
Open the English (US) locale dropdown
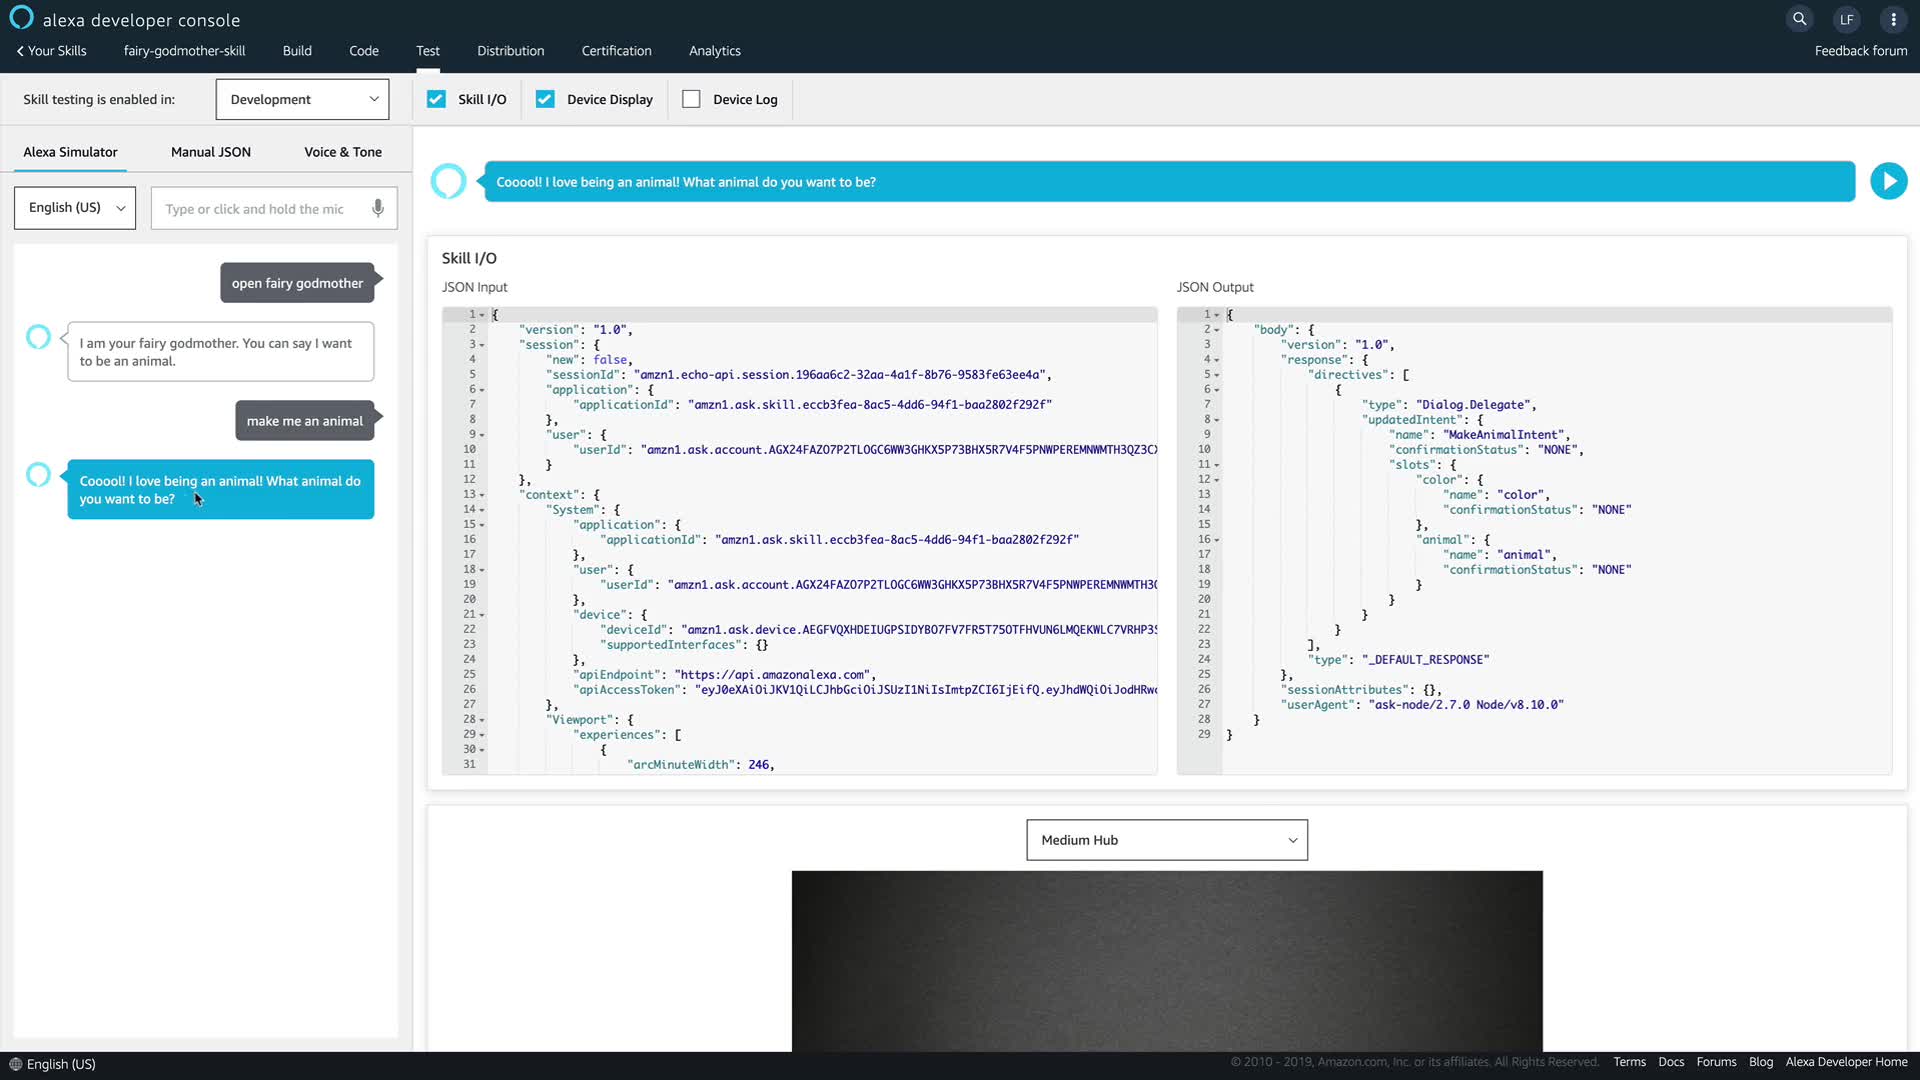pyautogui.click(x=75, y=208)
